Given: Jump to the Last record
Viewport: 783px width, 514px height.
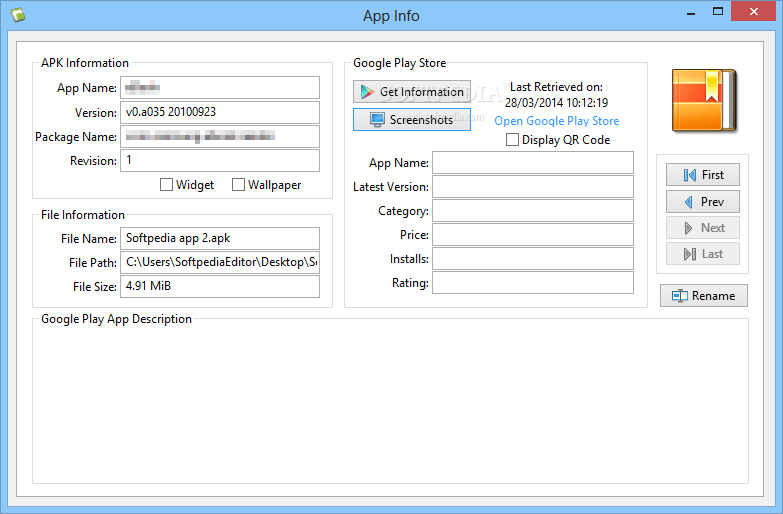Looking at the screenshot, I should pyautogui.click(x=703, y=254).
